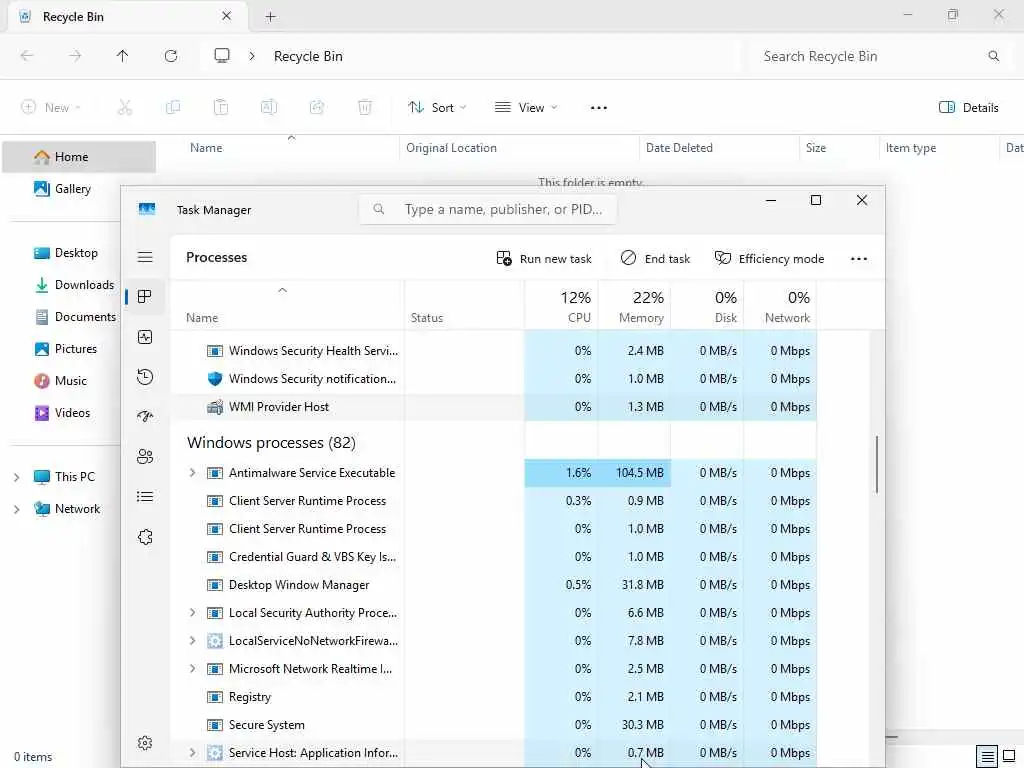Select Windows Security Health Service row
This screenshot has height=768, width=1024.
coord(494,351)
